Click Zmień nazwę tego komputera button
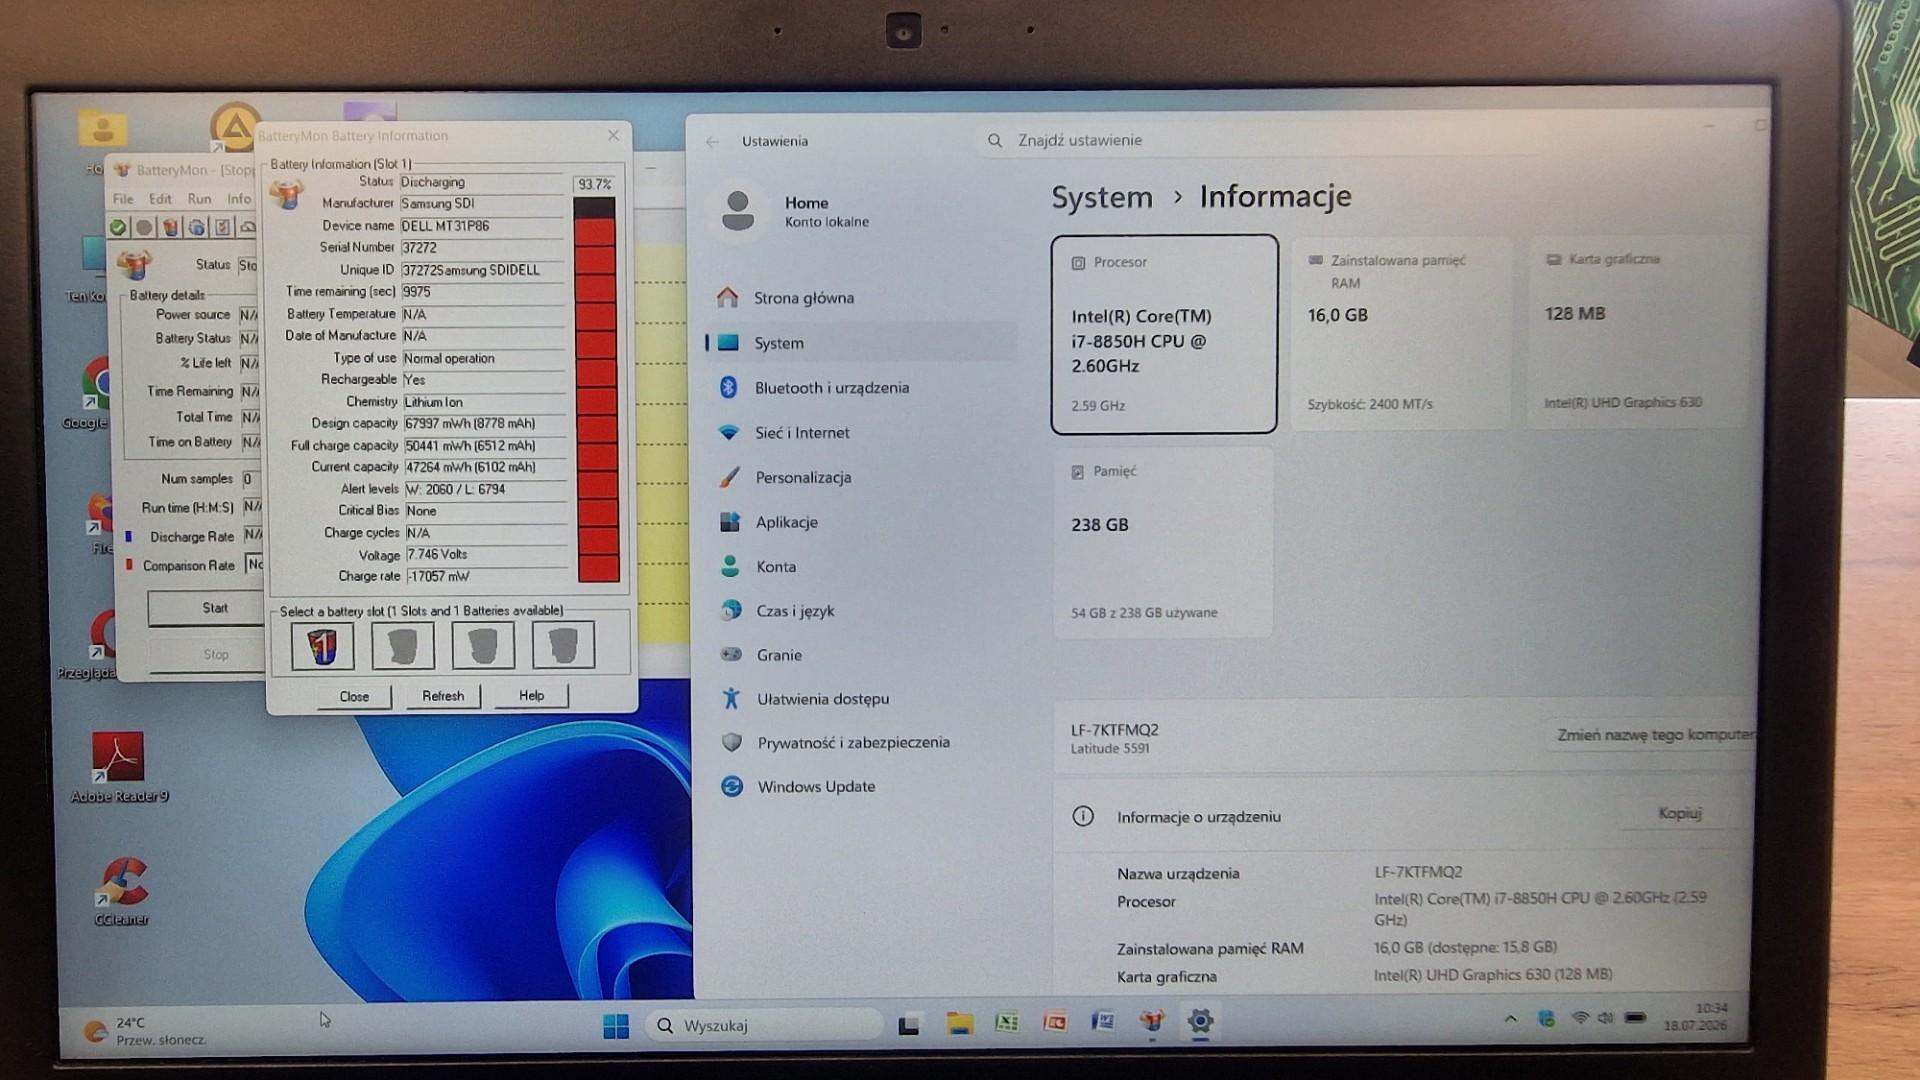Screen dimensions: 1920x1080 pyautogui.click(x=1652, y=735)
